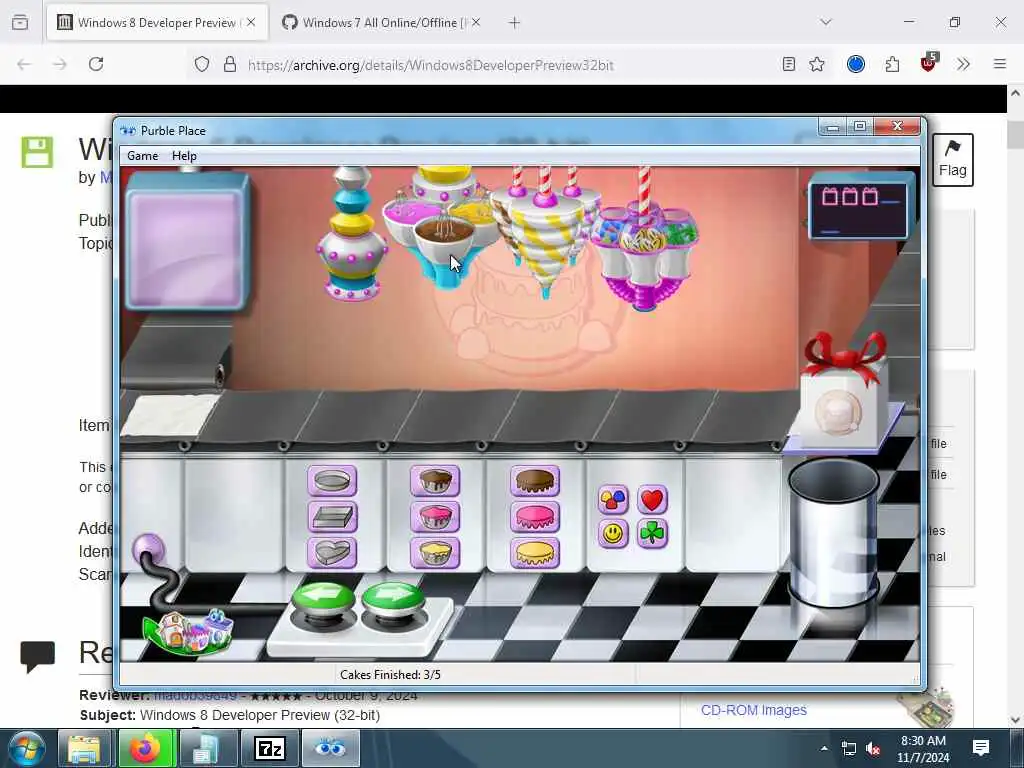
Task: Click the cake batter dispenser machine
Action: point(353,233)
